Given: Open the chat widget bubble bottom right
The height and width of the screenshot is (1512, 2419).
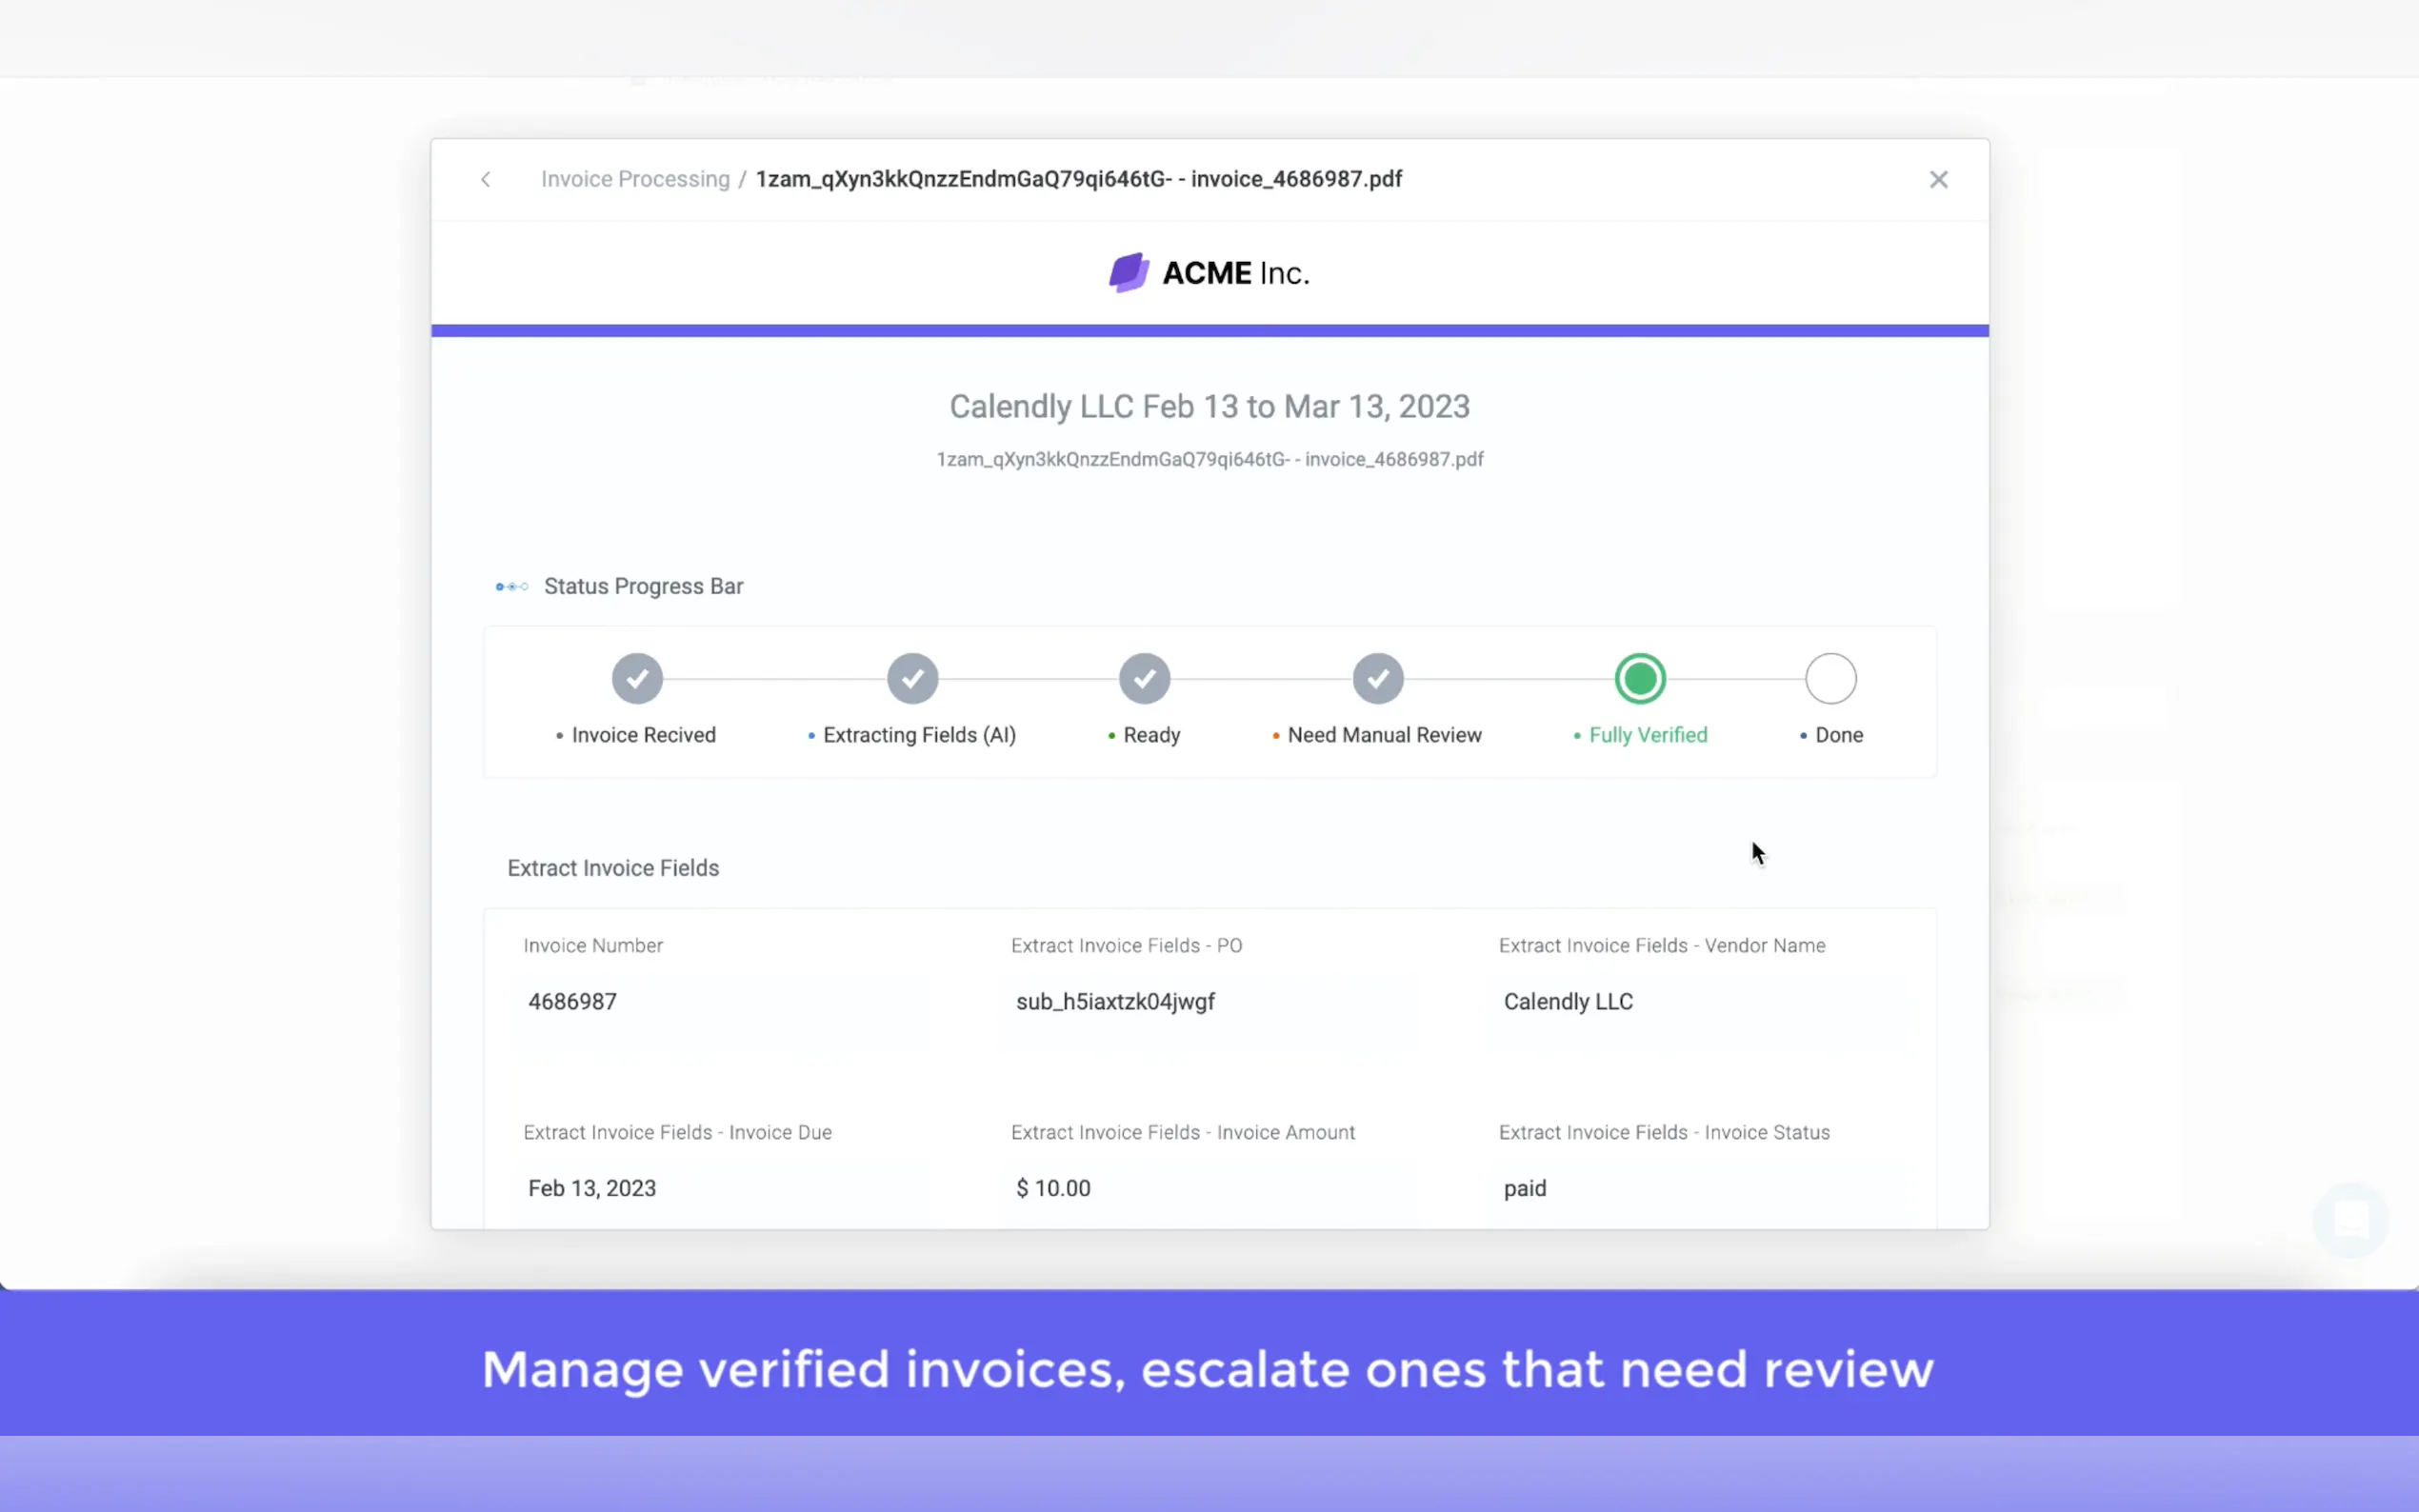Looking at the screenshot, I should click(x=2350, y=1220).
